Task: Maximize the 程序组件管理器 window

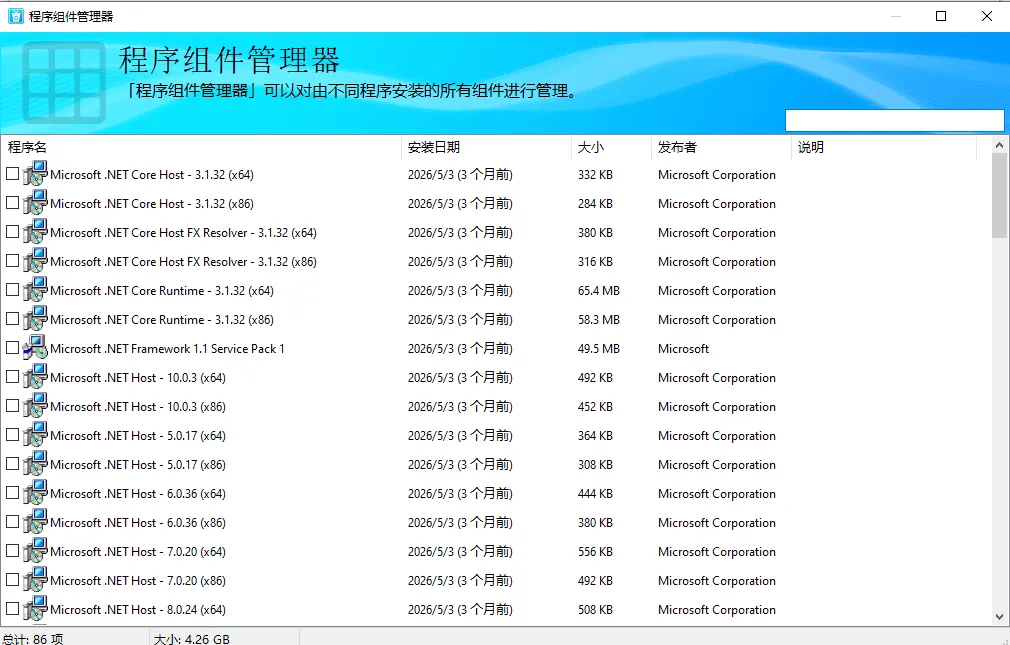Action: tap(940, 16)
